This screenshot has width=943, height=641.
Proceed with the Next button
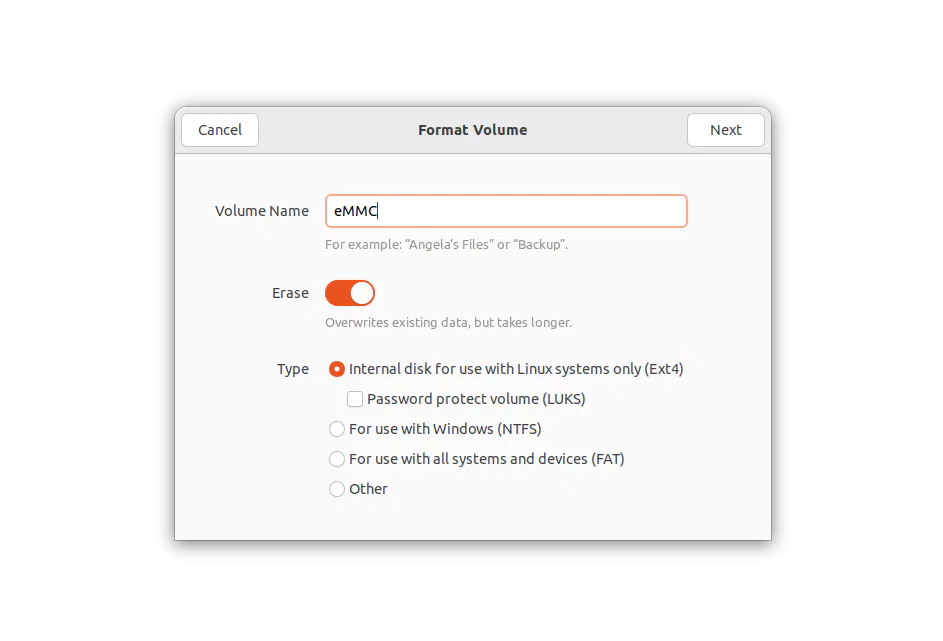[725, 130]
